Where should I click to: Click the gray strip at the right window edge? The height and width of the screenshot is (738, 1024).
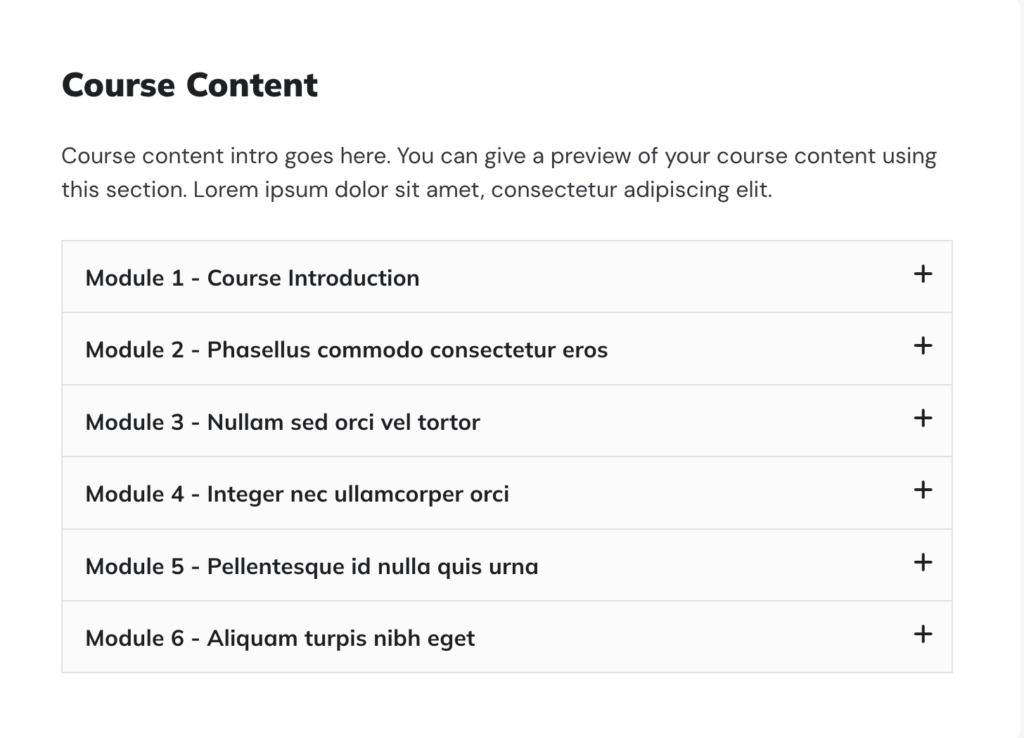(x=1019, y=369)
